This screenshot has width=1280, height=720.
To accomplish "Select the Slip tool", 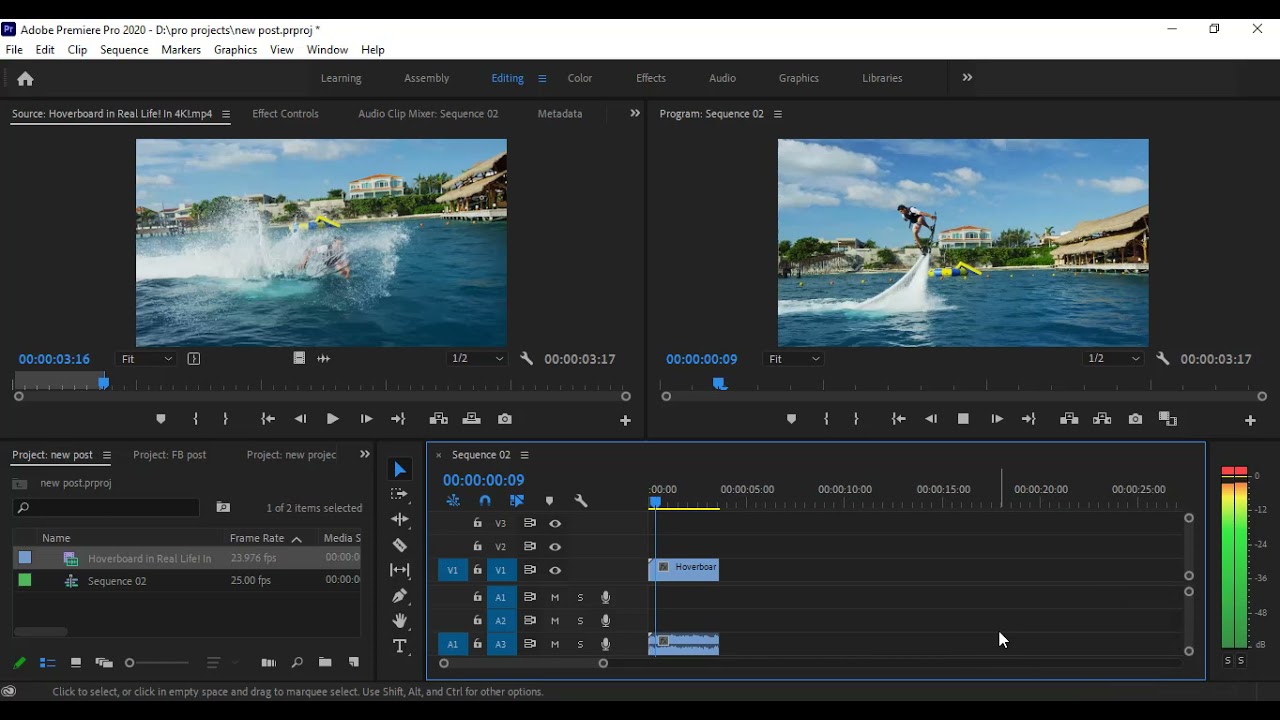I will [x=400, y=570].
